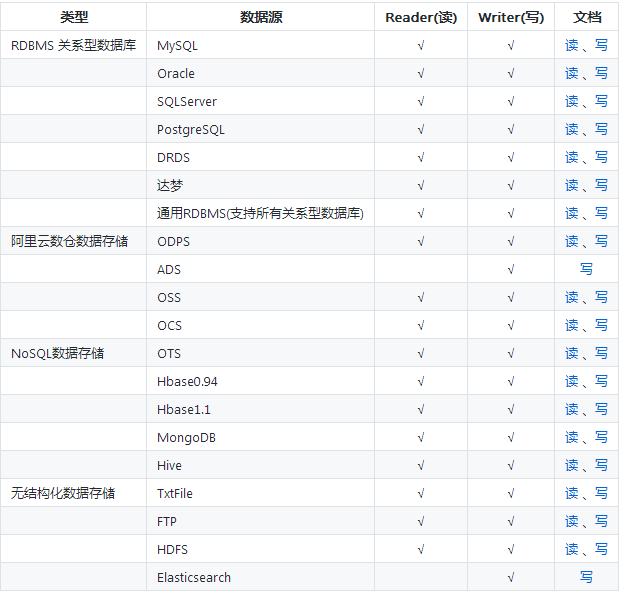Open the 读 doc link for Hbase1.1
This screenshot has height=592, width=620.
[572, 409]
